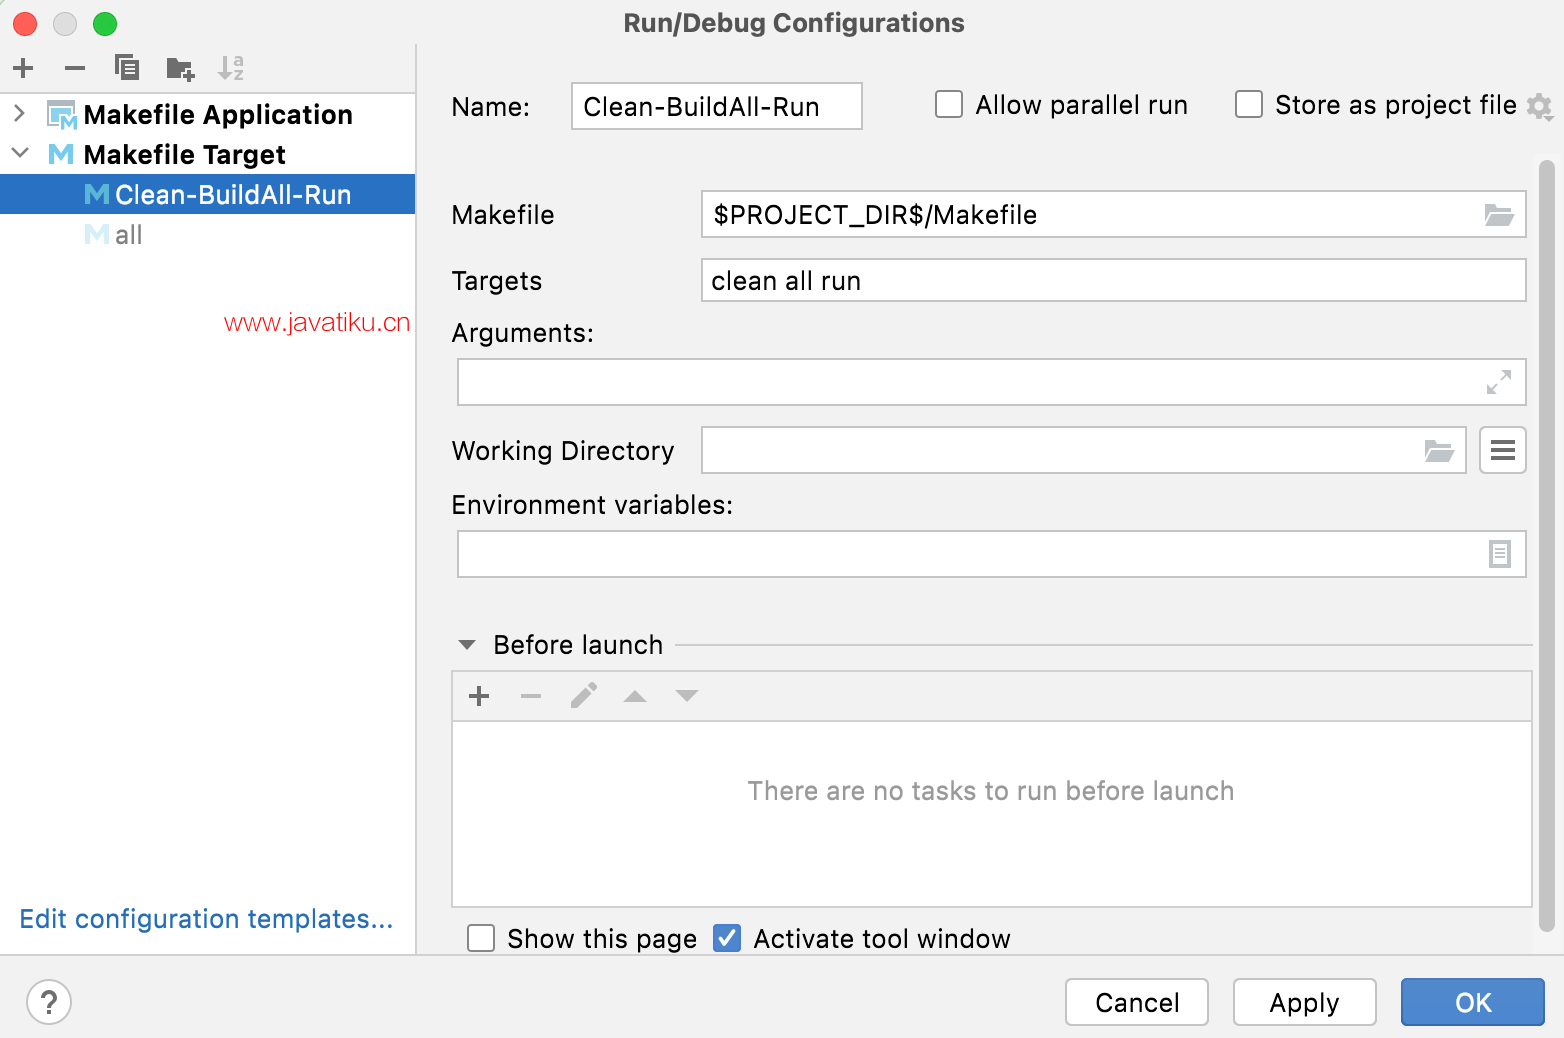Image resolution: width=1564 pixels, height=1038 pixels.
Task: Remove the selected run configuration
Action: click(75, 68)
